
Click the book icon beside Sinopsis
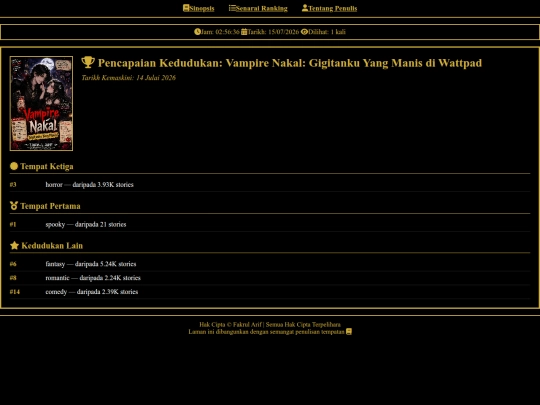pos(186,8)
